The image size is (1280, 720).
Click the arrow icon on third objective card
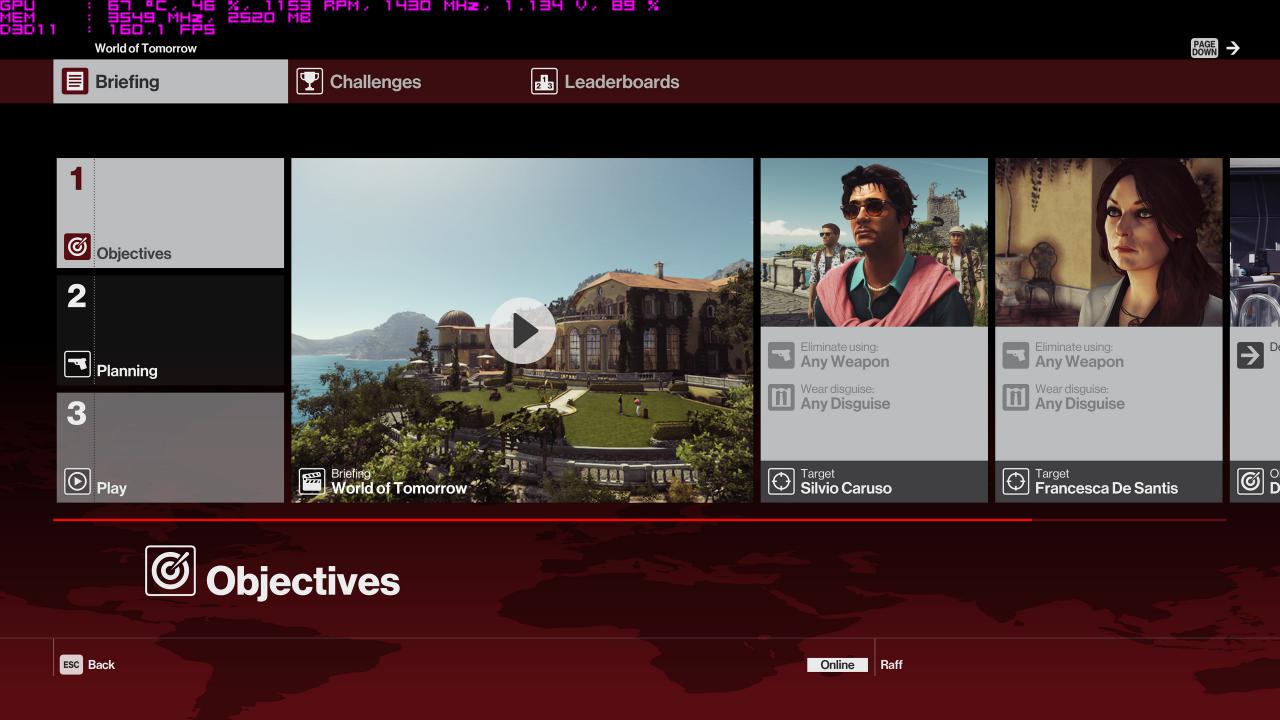(x=1250, y=355)
